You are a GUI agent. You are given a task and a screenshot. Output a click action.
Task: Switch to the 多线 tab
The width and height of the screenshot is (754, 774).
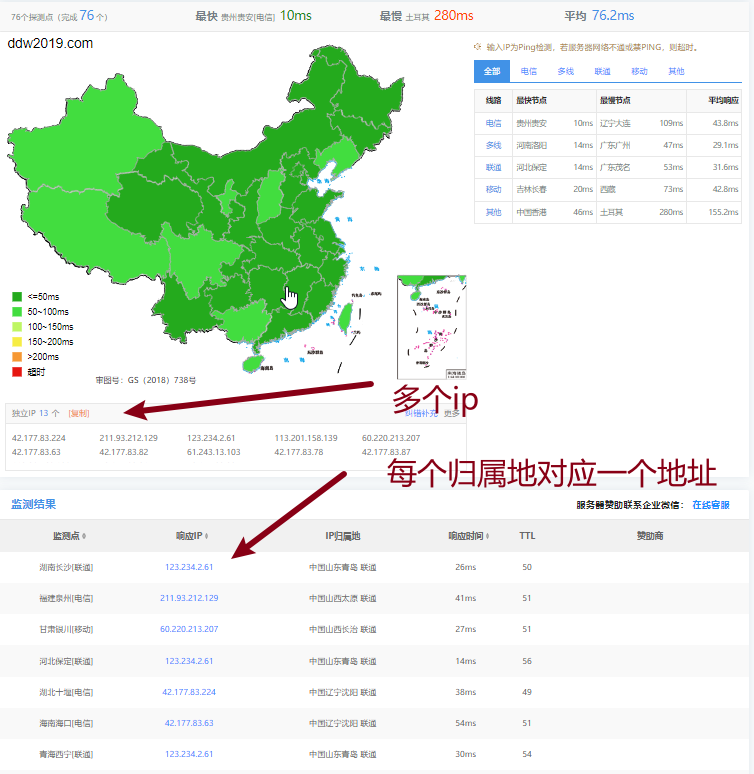[565, 72]
